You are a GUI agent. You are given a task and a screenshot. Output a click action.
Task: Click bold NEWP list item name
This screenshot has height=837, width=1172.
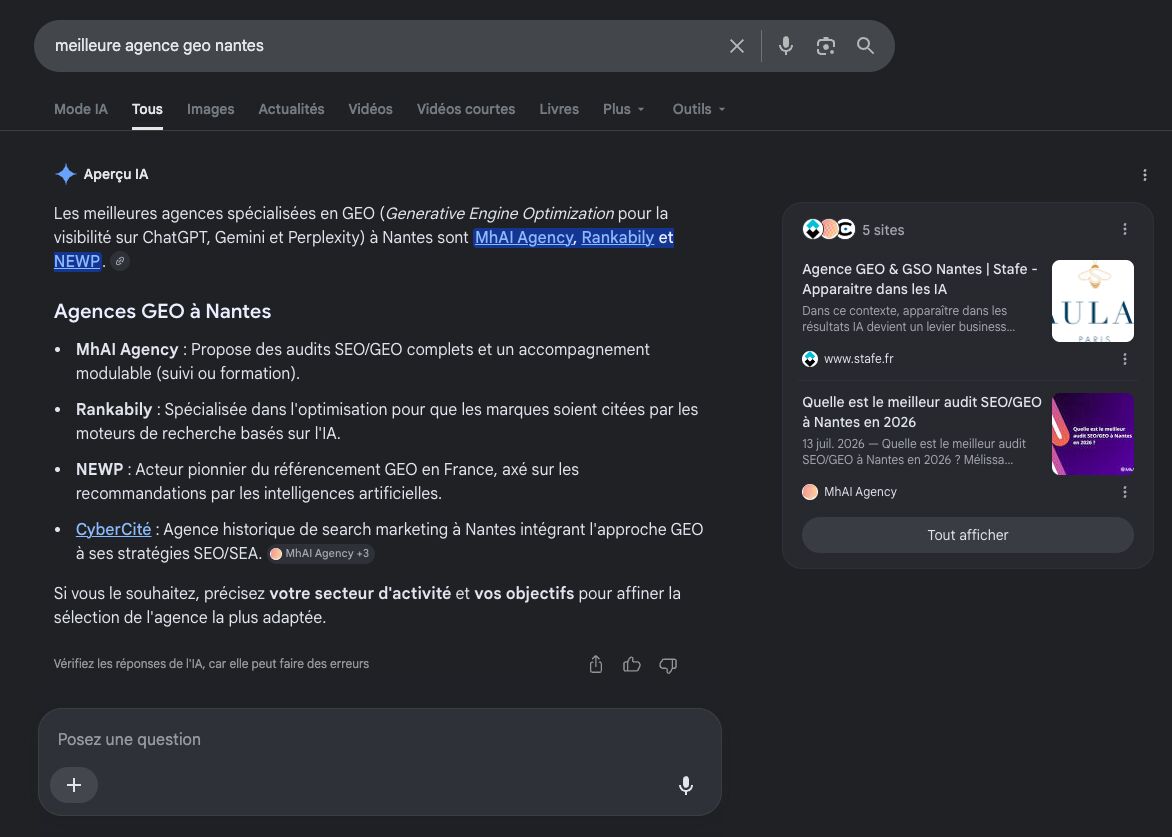point(99,469)
